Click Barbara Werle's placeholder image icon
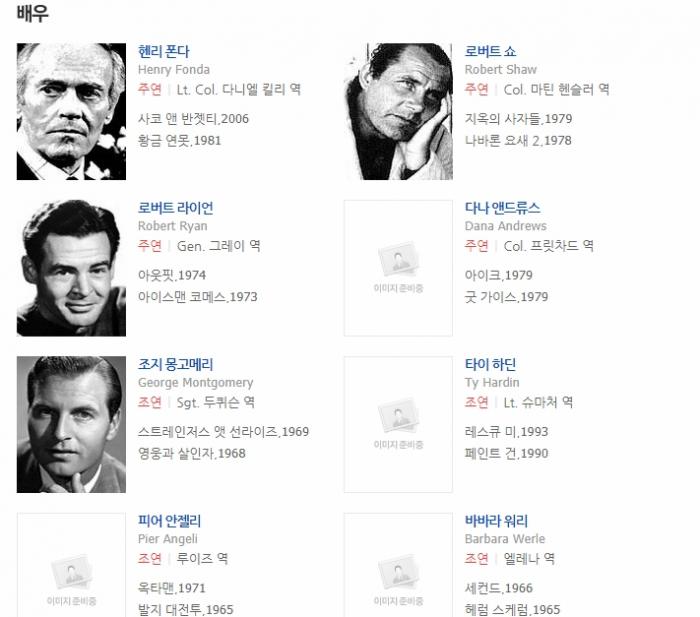The width and height of the screenshot is (700, 617). tap(398, 572)
